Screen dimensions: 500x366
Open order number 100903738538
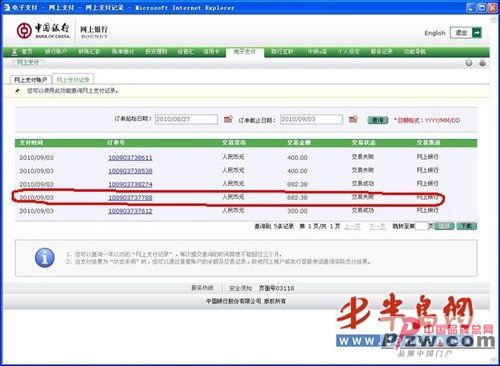[x=130, y=171]
